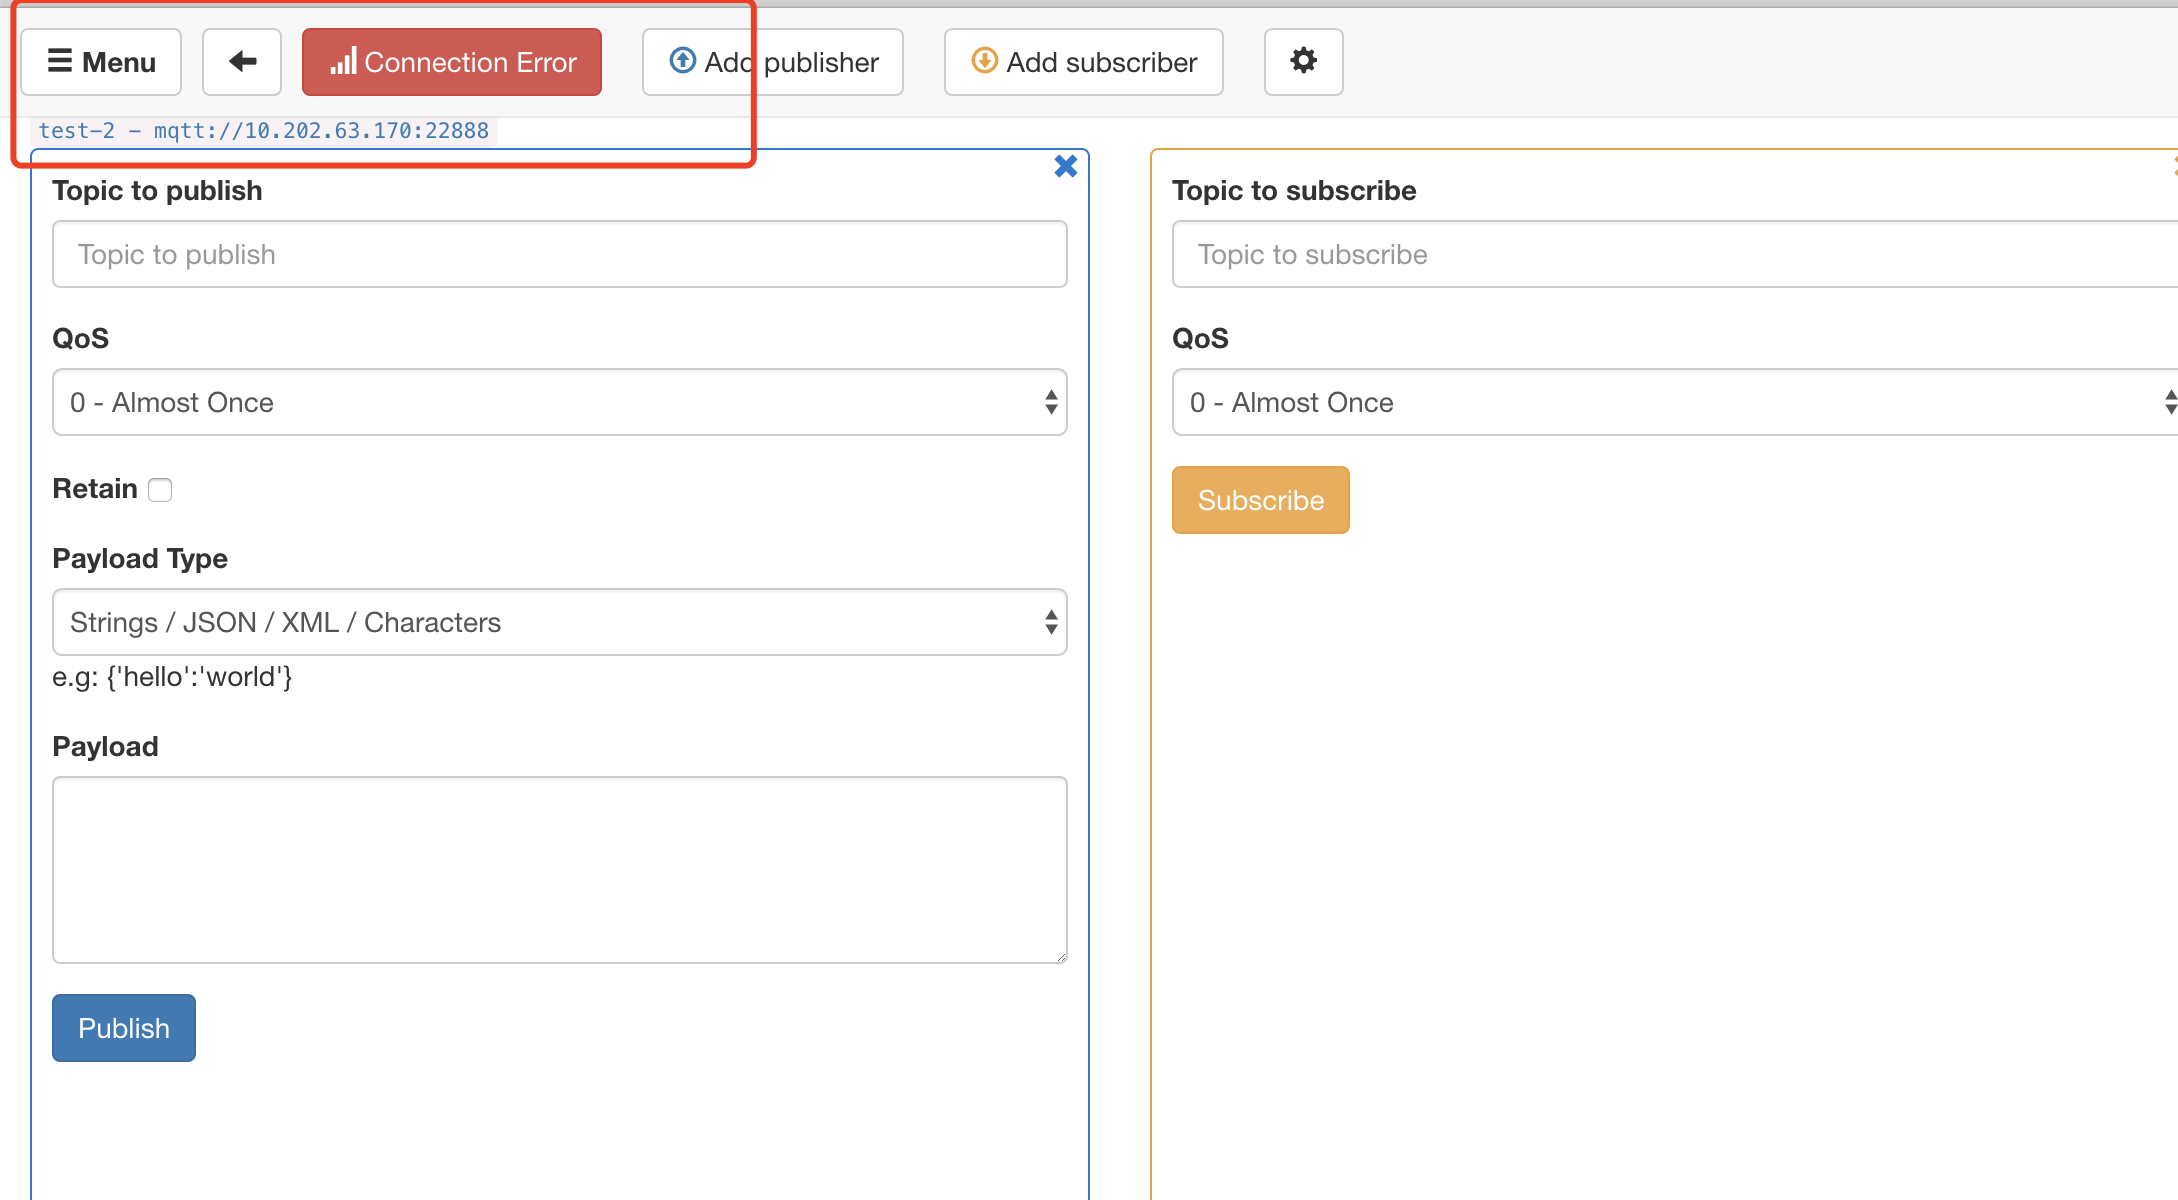The width and height of the screenshot is (2178, 1200).
Task: Click the download icon next to Add subscriber
Action: [x=983, y=61]
